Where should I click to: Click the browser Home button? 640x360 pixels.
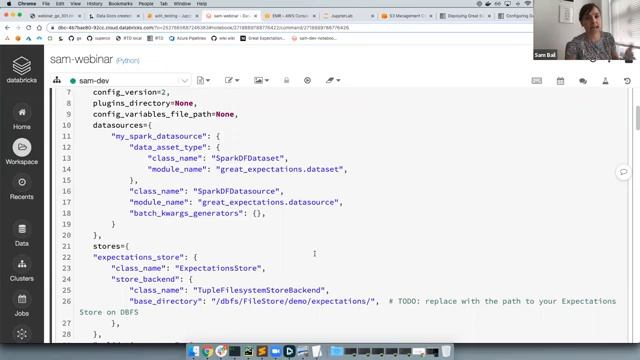39,28
